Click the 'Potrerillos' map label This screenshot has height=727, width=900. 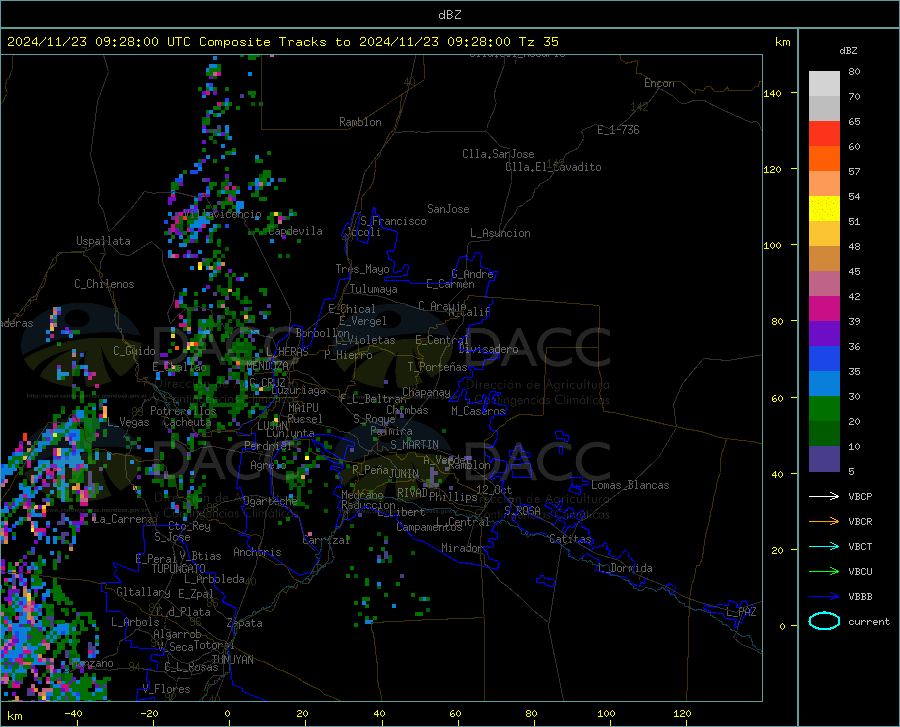(x=183, y=411)
